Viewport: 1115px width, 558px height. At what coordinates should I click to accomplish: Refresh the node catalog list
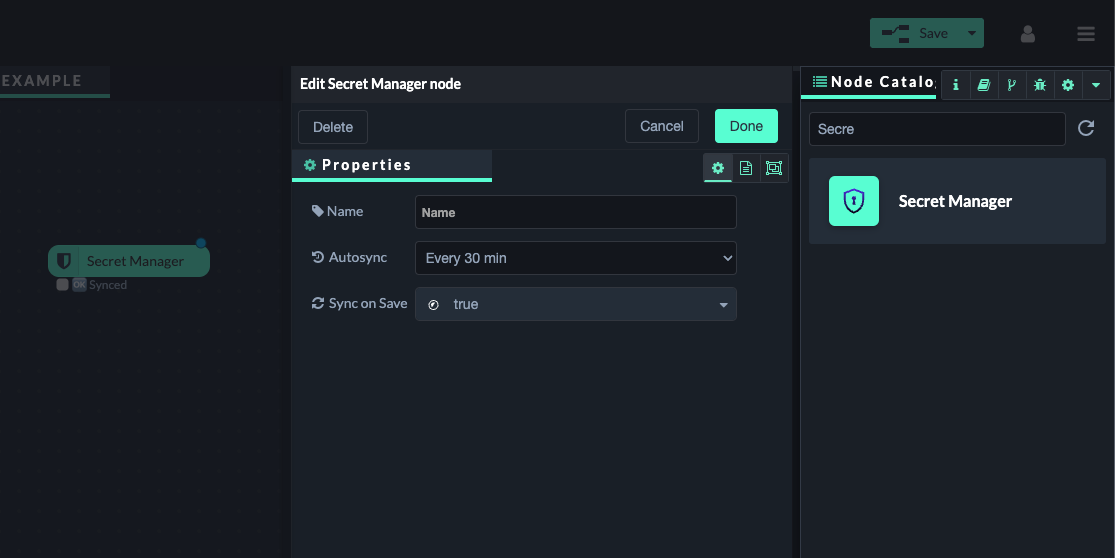(1086, 128)
